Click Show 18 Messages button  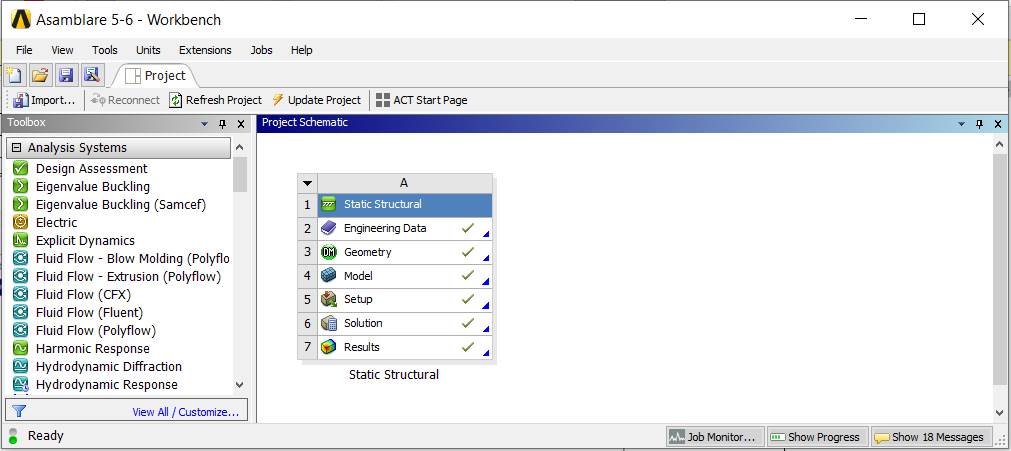click(931, 437)
